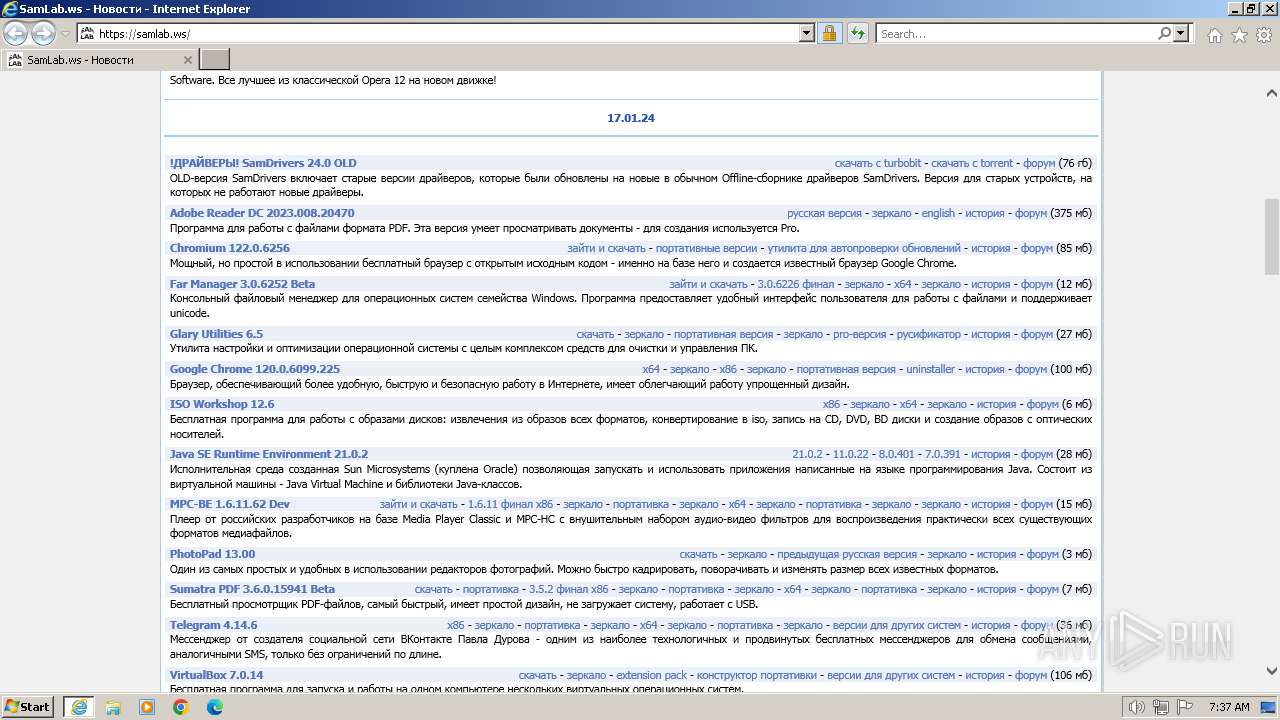
Task: Click '1.6.11 финал x86' link for MPC-BE
Action: [510, 504]
